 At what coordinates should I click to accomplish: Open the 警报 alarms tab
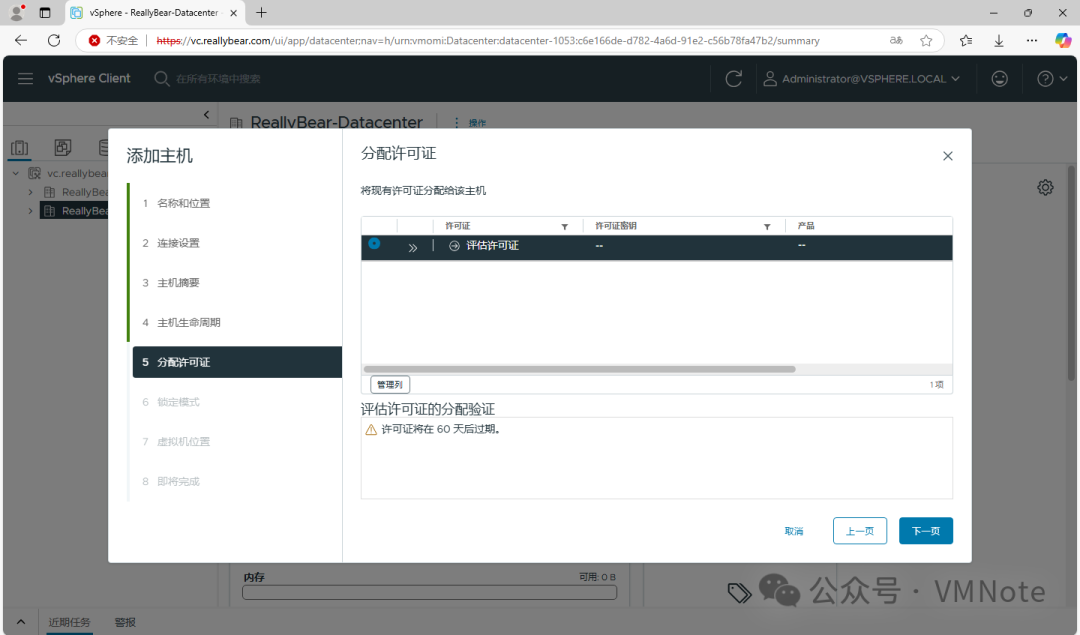(x=125, y=622)
